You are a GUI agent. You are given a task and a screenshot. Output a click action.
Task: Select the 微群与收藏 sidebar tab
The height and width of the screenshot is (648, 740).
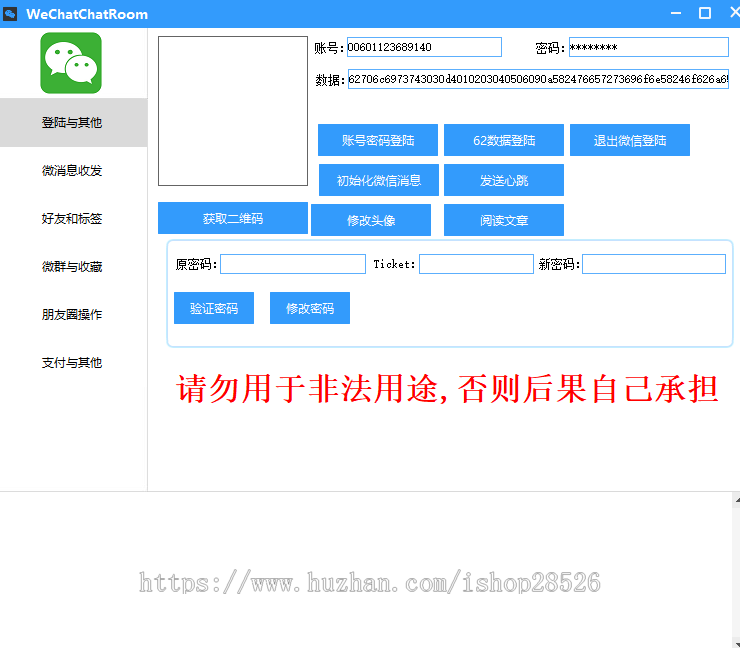pos(74,267)
